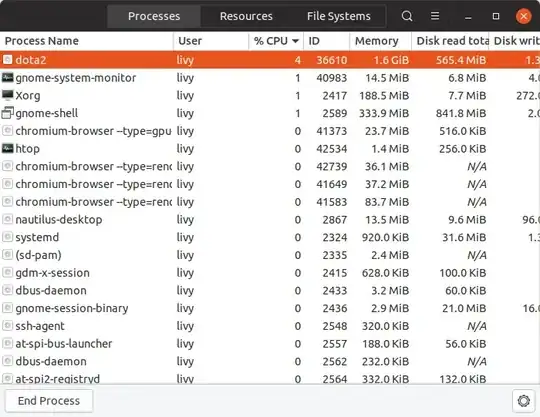Image resolution: width=540 pixels, height=417 pixels.
Task: Click process ID 36610
Action: click(331, 60)
